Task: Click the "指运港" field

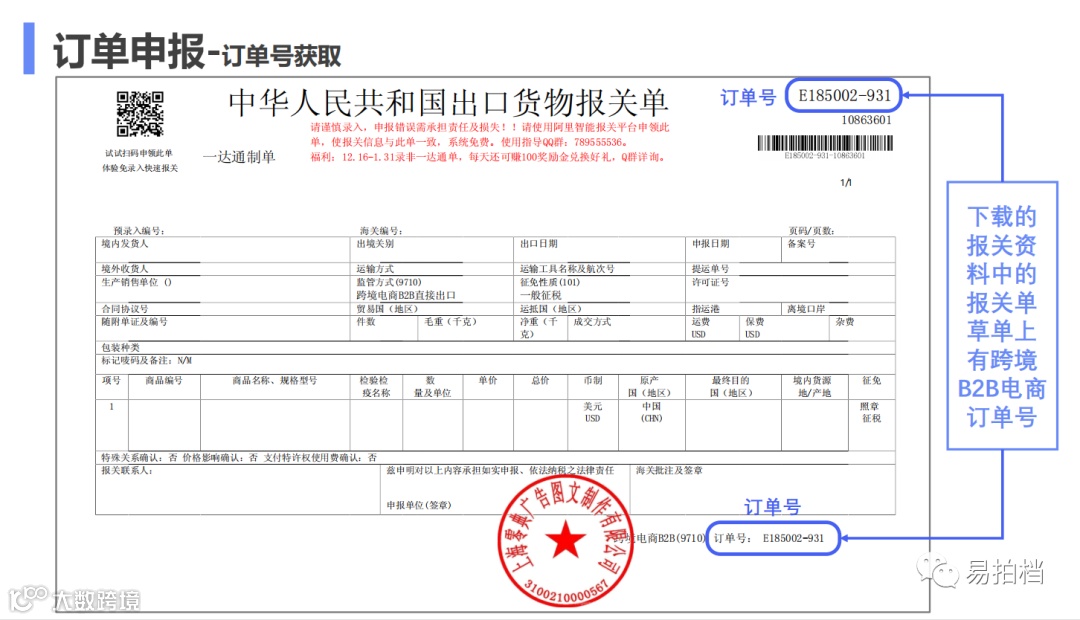Action: [733, 309]
